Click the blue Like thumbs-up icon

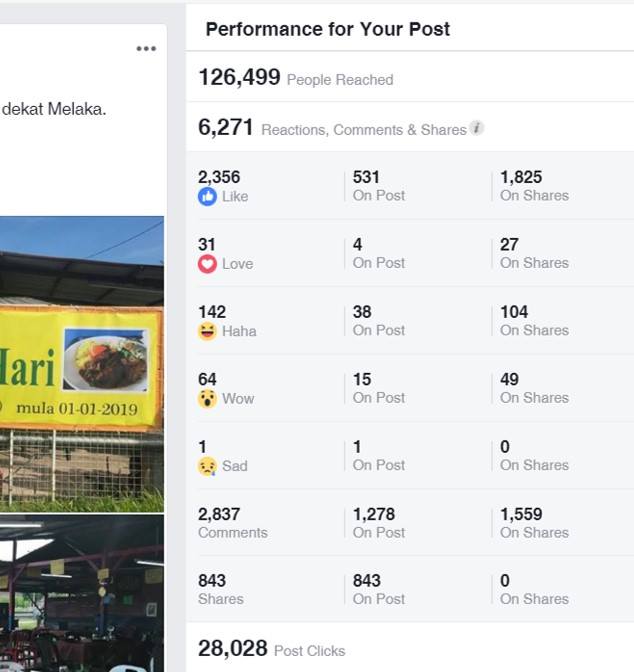tap(207, 197)
